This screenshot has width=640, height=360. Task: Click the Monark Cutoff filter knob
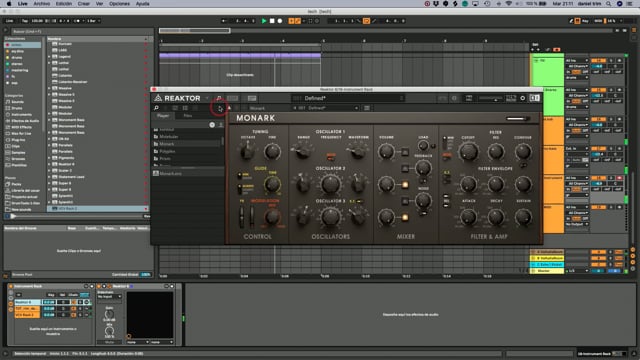coord(468,152)
